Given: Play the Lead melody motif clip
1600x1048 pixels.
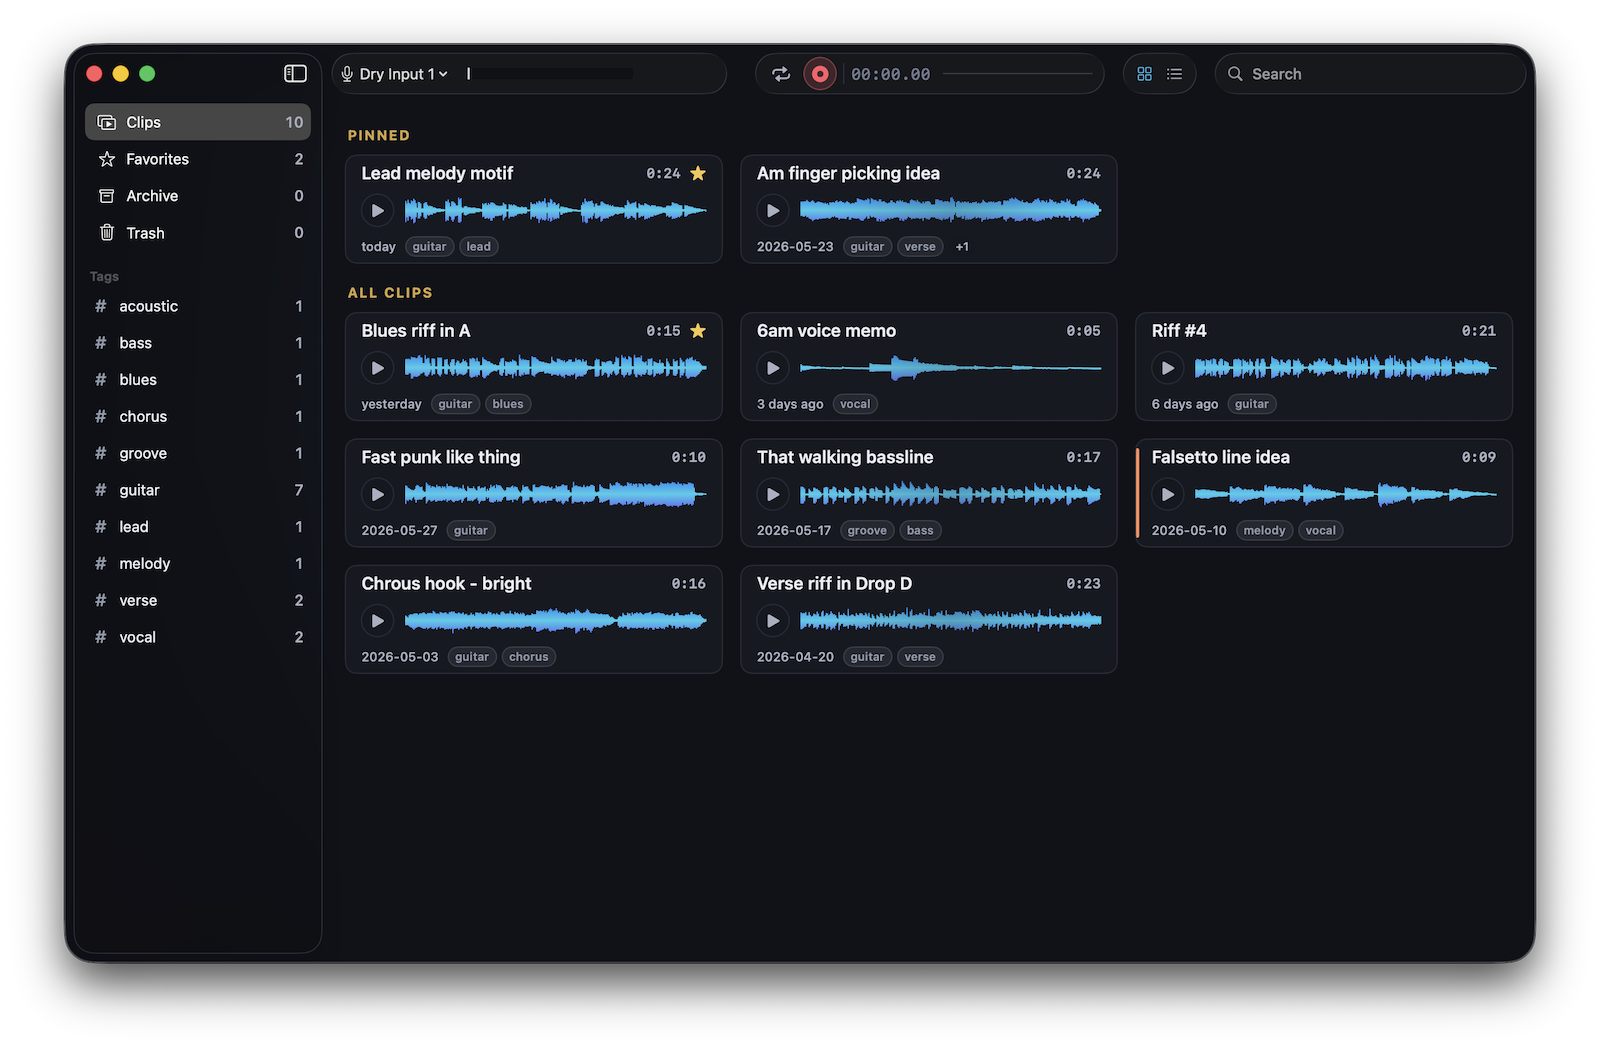Looking at the screenshot, I should point(377,210).
